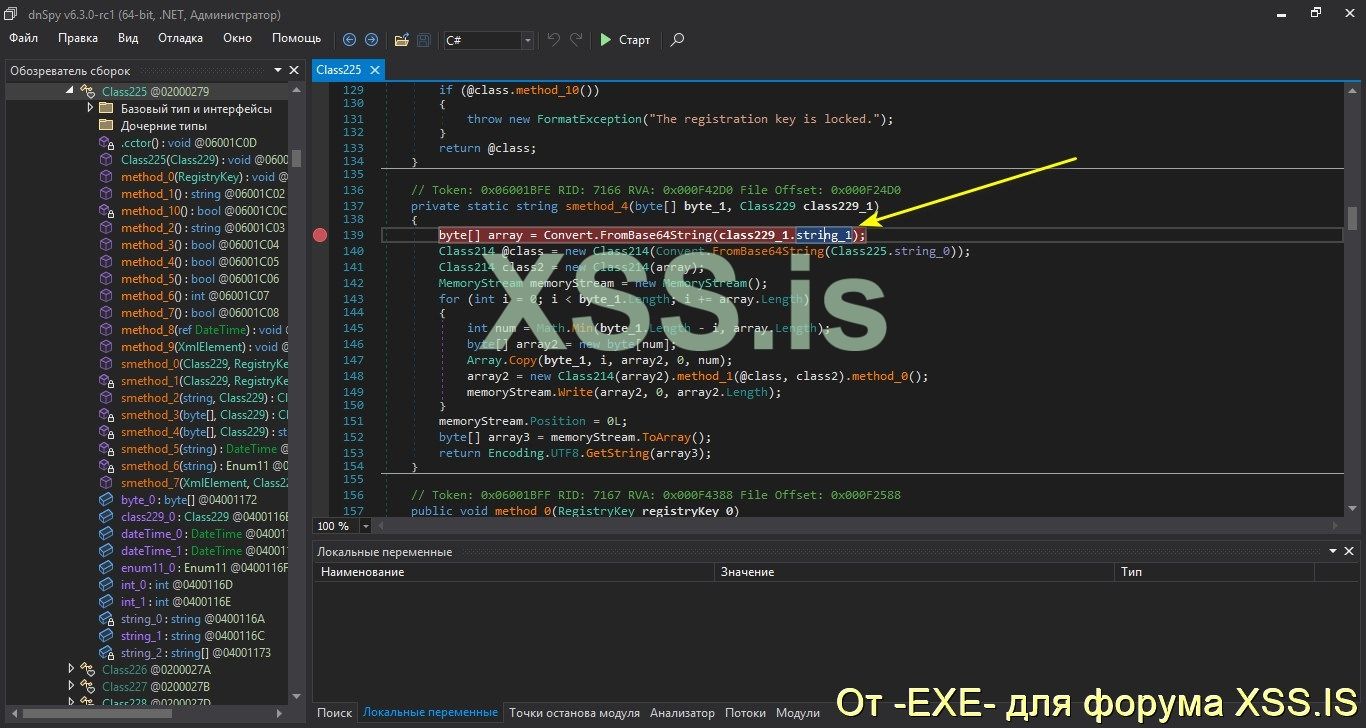Click the magnifier search icon in toolbar

[x=677, y=40]
